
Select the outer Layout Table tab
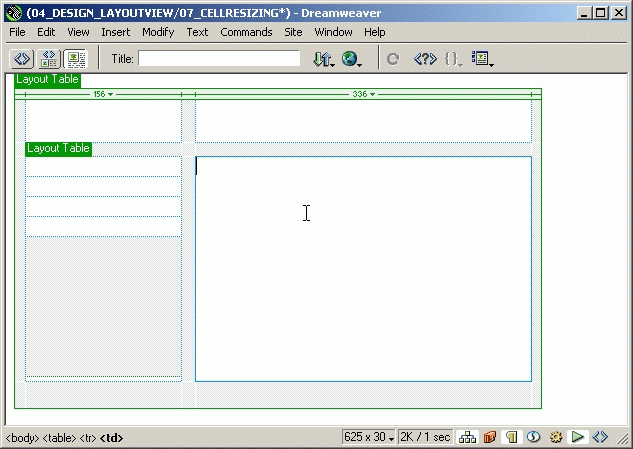[x=48, y=80]
